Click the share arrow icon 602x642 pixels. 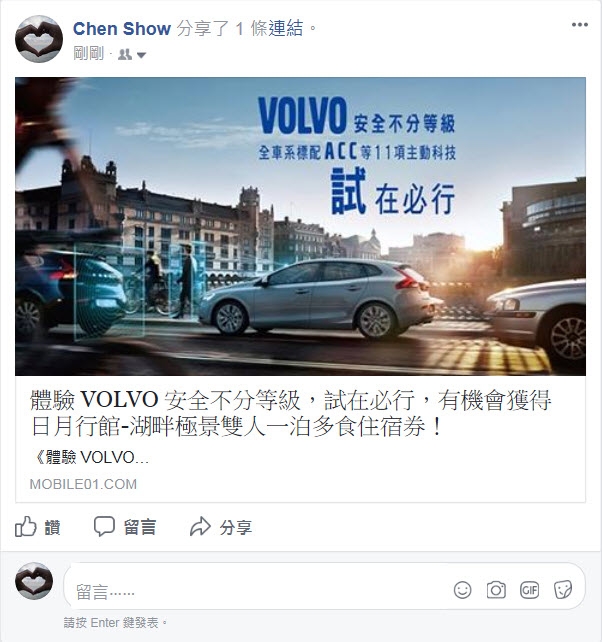click(x=200, y=527)
